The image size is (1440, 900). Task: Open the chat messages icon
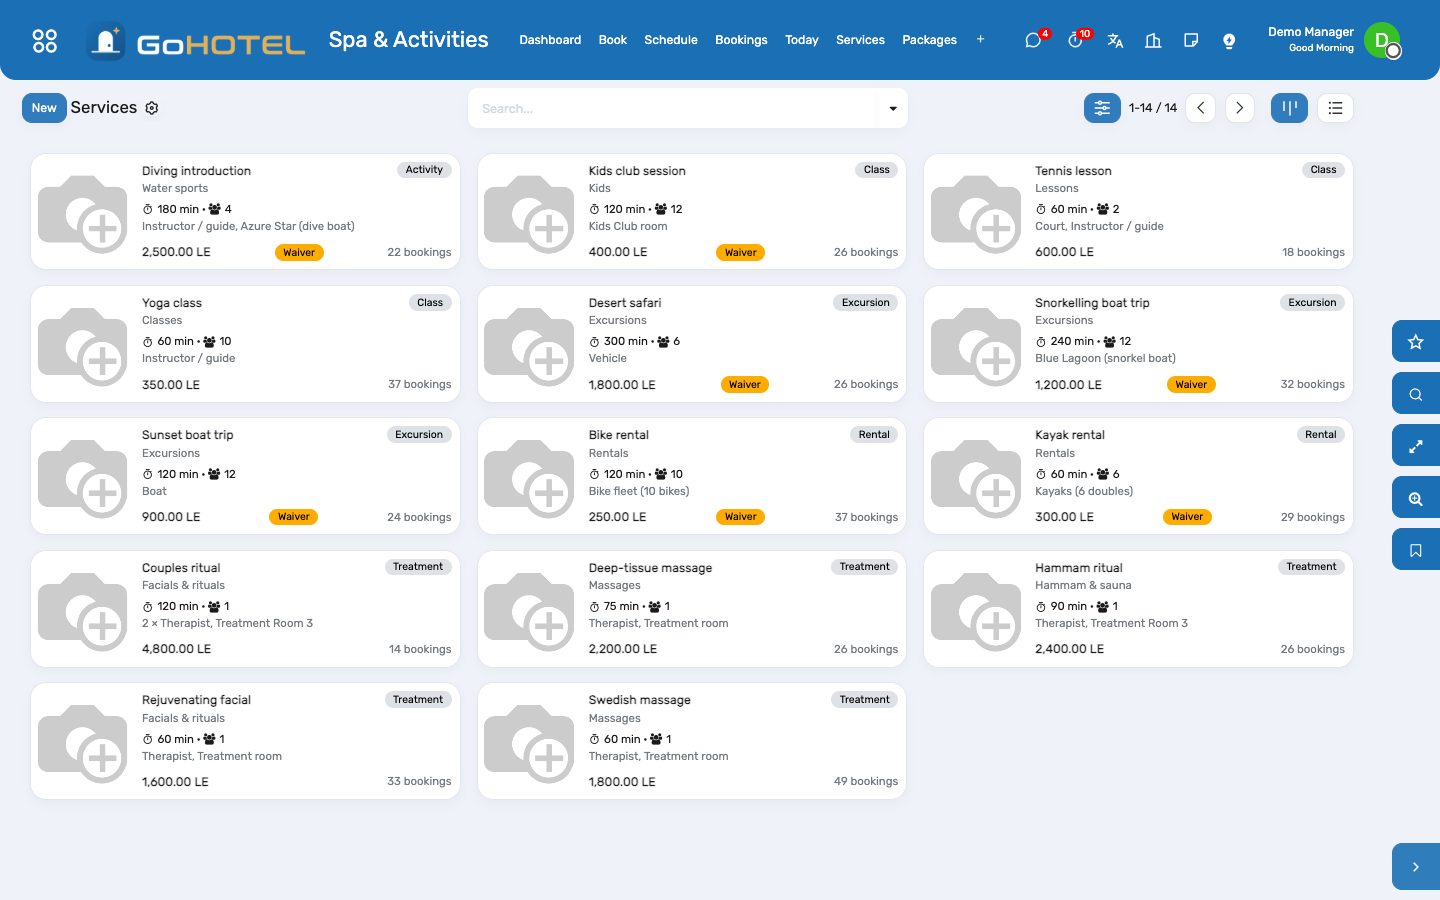[x=1033, y=40]
